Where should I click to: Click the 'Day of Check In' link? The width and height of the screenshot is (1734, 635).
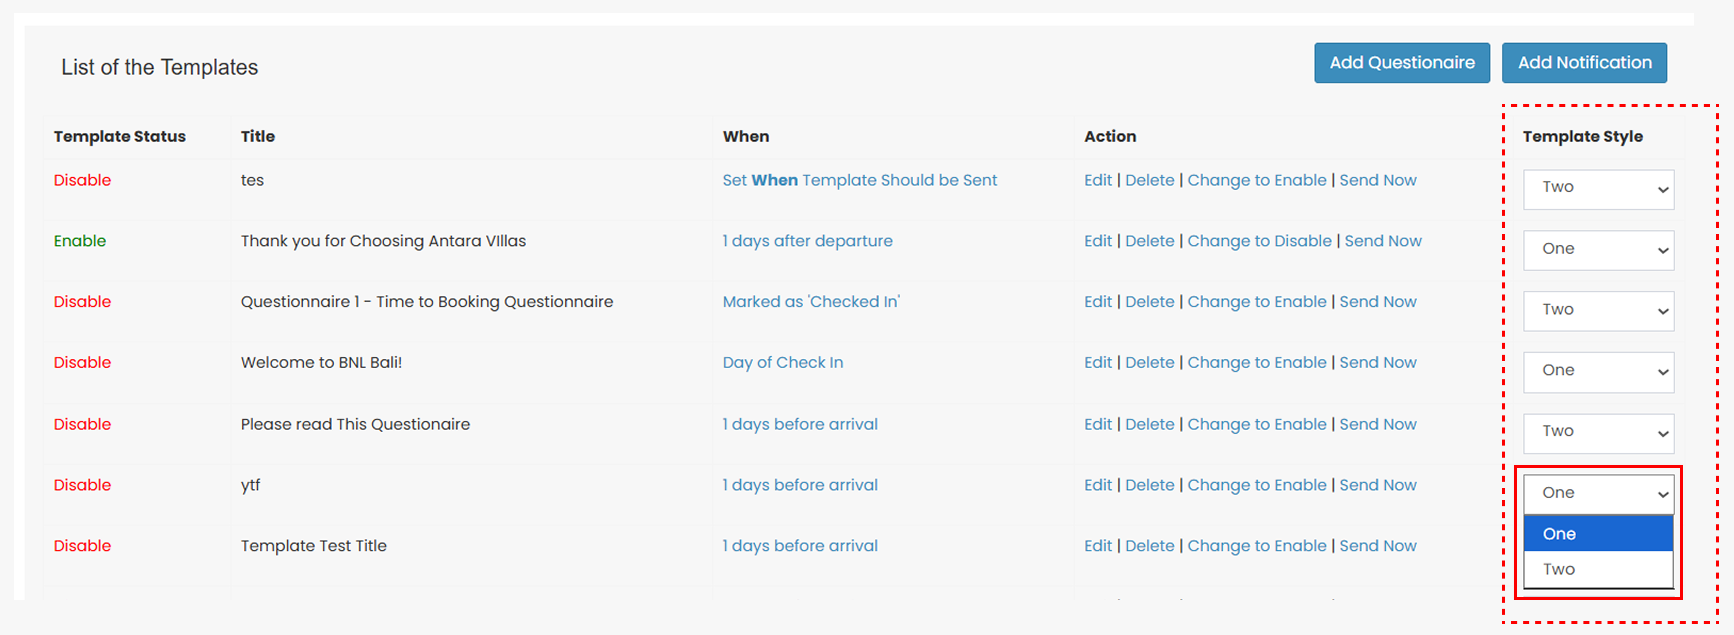782,363
